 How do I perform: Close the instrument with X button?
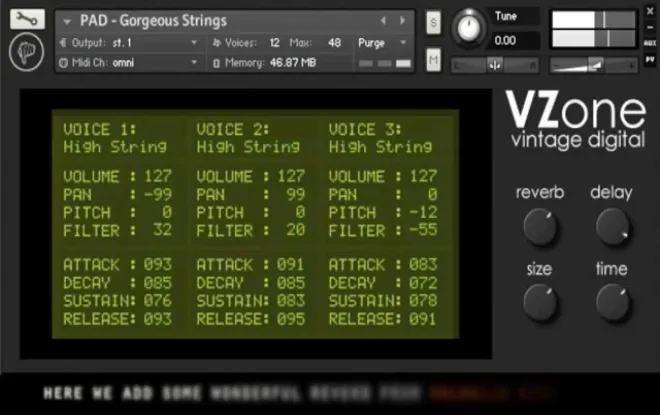(x=650, y=11)
